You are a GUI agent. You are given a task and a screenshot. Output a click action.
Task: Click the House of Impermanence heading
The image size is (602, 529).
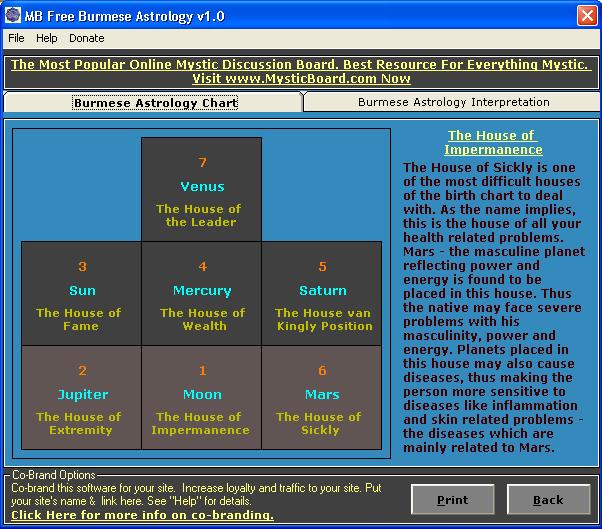pos(491,142)
